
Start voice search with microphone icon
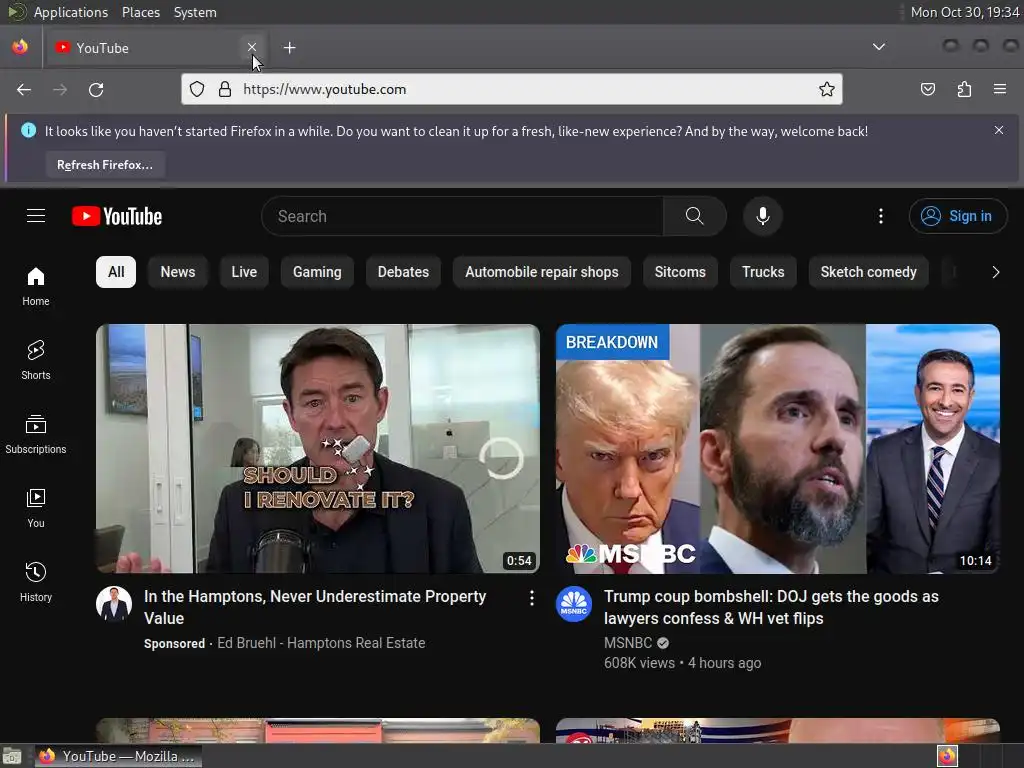pos(762,216)
